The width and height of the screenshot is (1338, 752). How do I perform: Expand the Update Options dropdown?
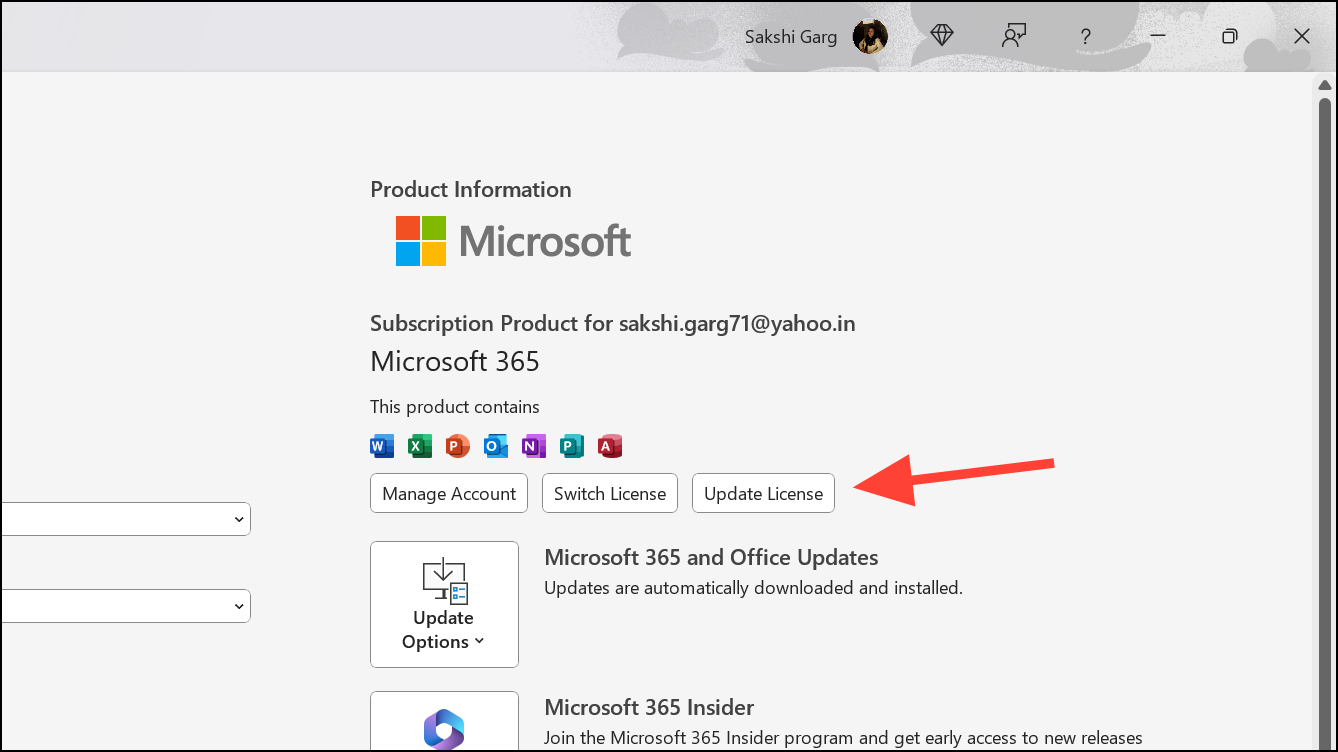coord(444,604)
